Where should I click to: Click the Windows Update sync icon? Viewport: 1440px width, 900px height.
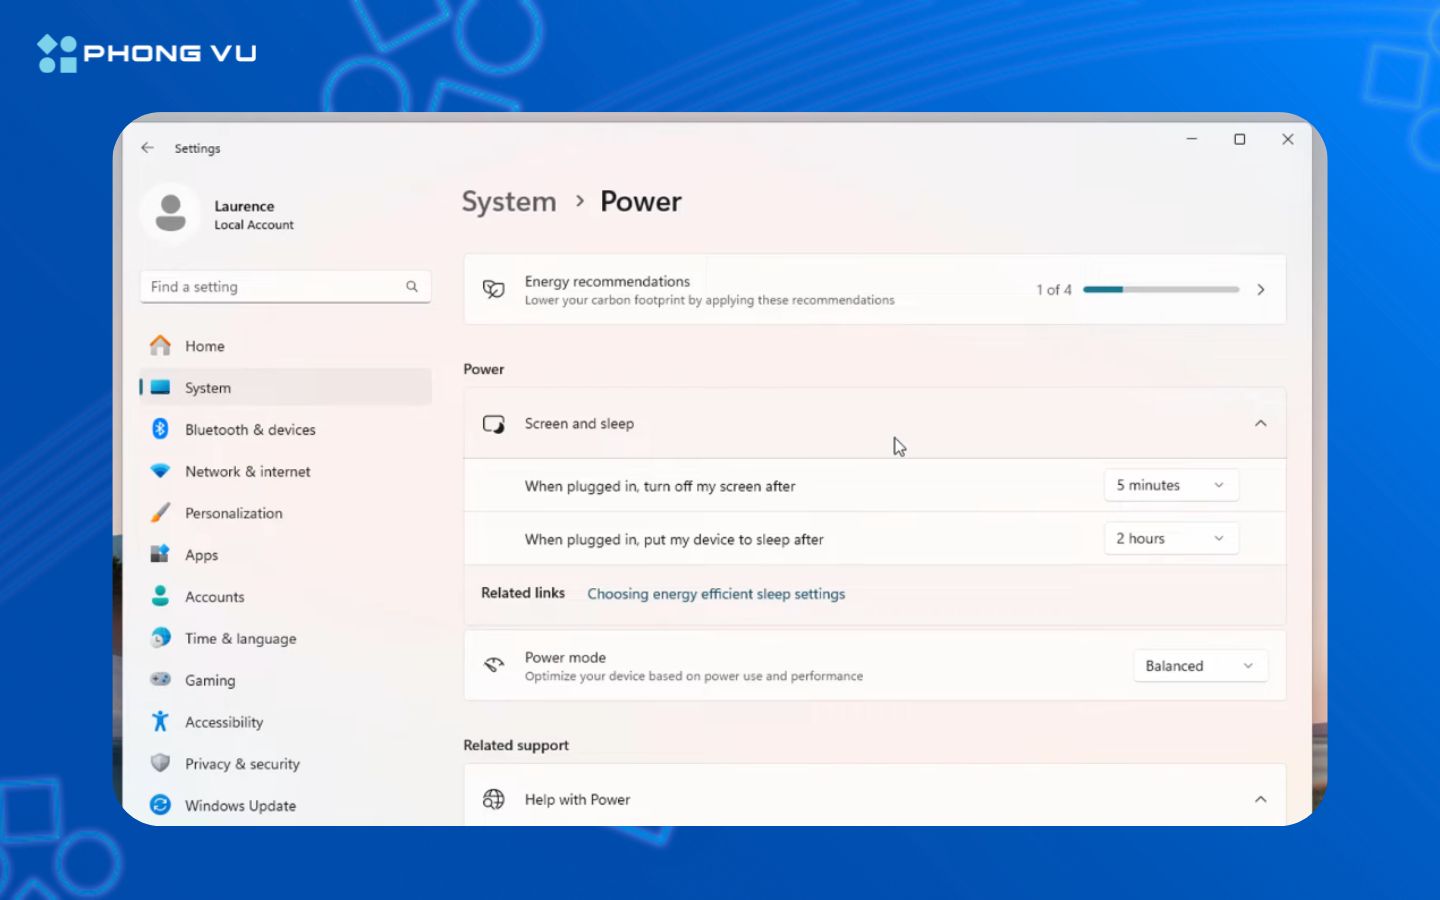coord(160,805)
